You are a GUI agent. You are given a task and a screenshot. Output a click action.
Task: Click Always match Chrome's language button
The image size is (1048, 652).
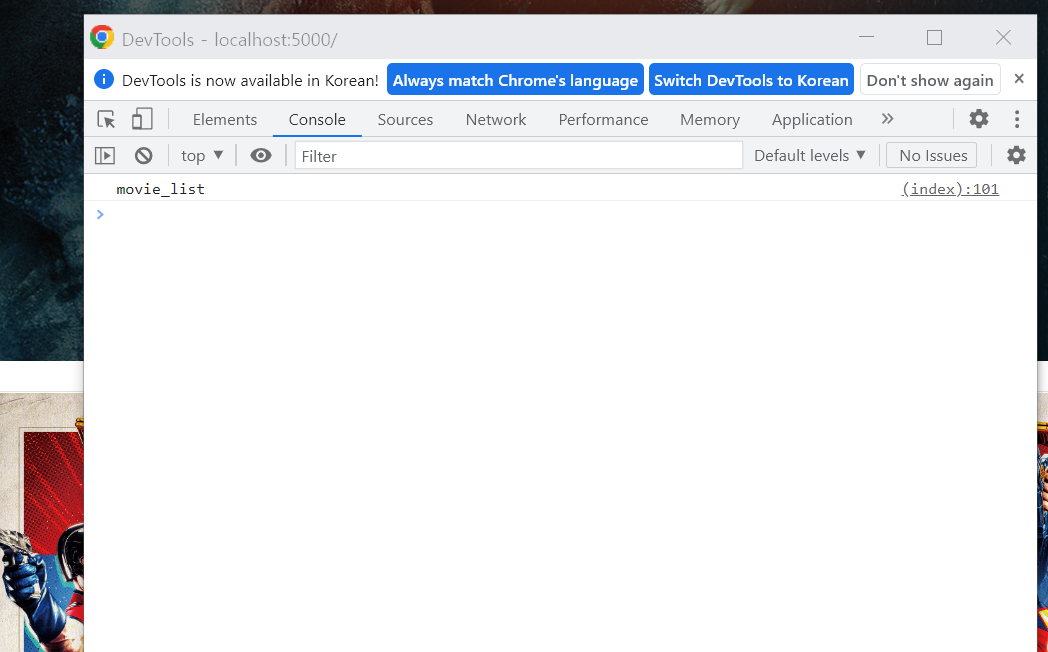click(515, 79)
